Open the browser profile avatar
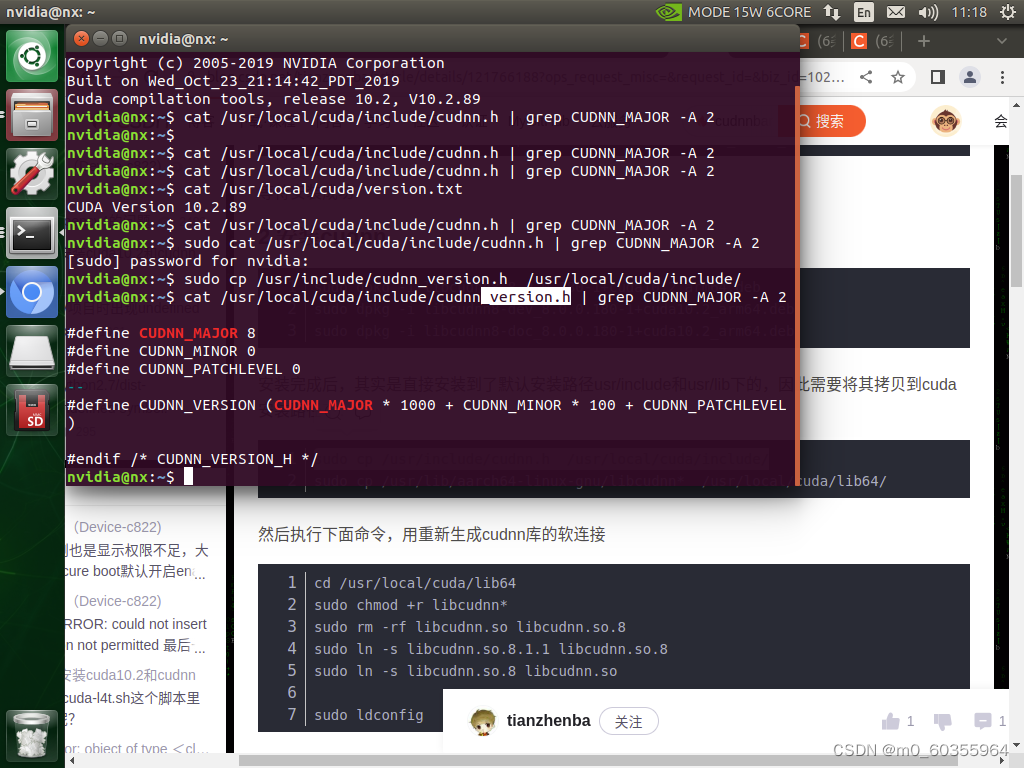The width and height of the screenshot is (1024, 768). (970, 77)
